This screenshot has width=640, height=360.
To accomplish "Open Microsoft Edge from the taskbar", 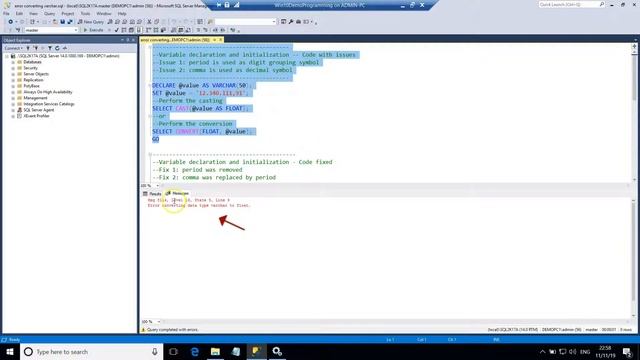I will tap(195, 351).
